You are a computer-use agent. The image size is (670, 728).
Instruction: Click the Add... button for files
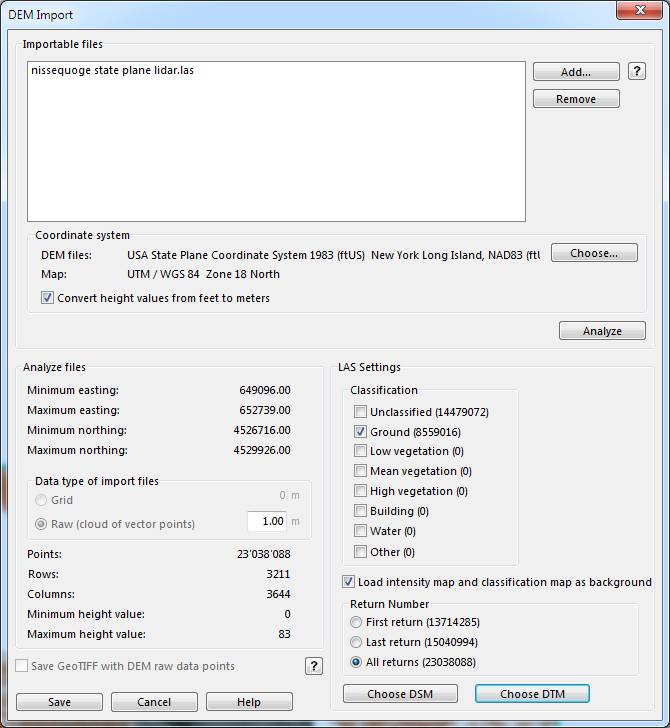pos(576,72)
